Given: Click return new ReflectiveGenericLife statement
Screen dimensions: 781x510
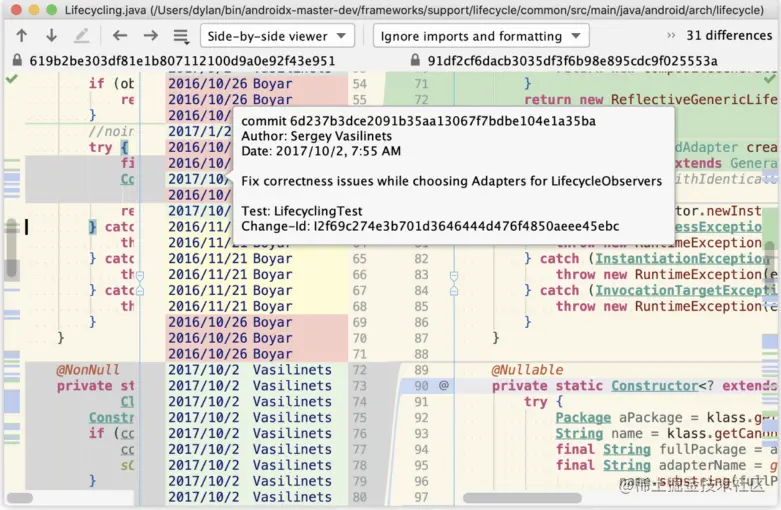Looking at the screenshot, I should pyautogui.click(x=651, y=99).
